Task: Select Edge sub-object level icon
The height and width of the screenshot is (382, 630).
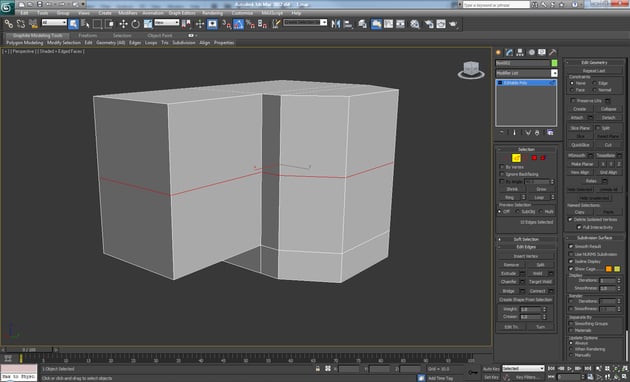Action: 516,158
